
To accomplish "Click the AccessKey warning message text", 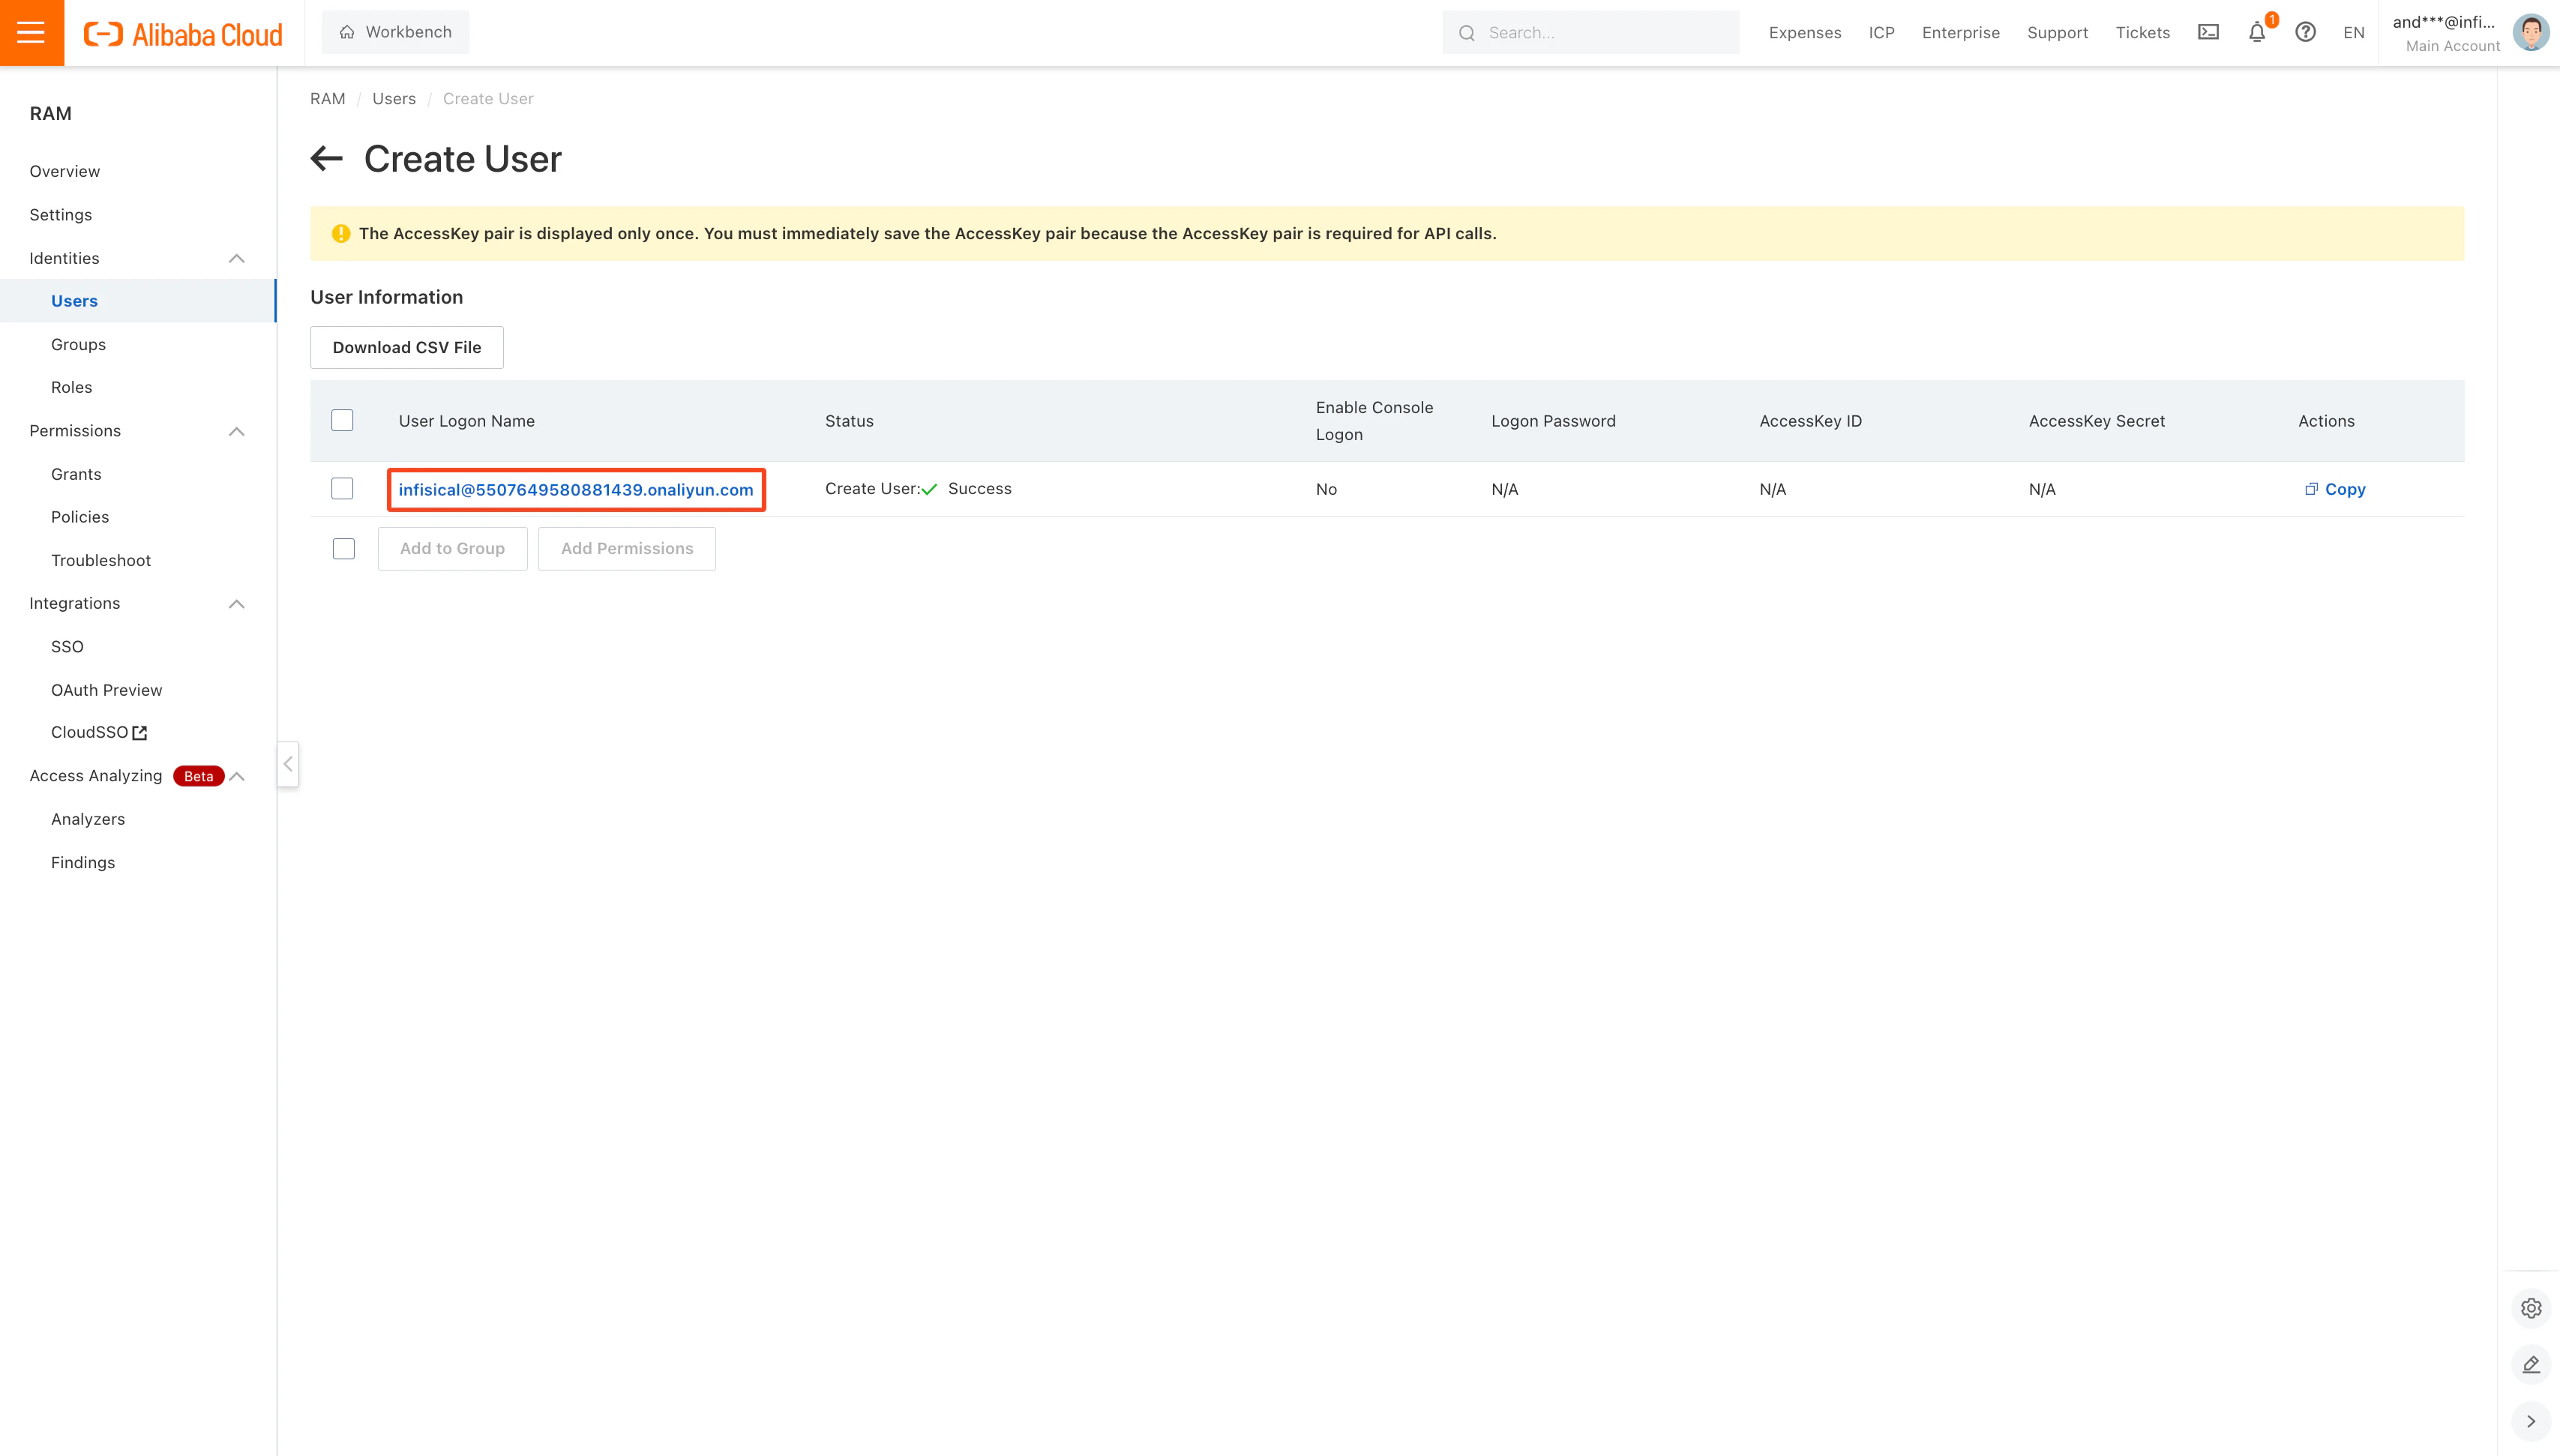I will click(927, 234).
